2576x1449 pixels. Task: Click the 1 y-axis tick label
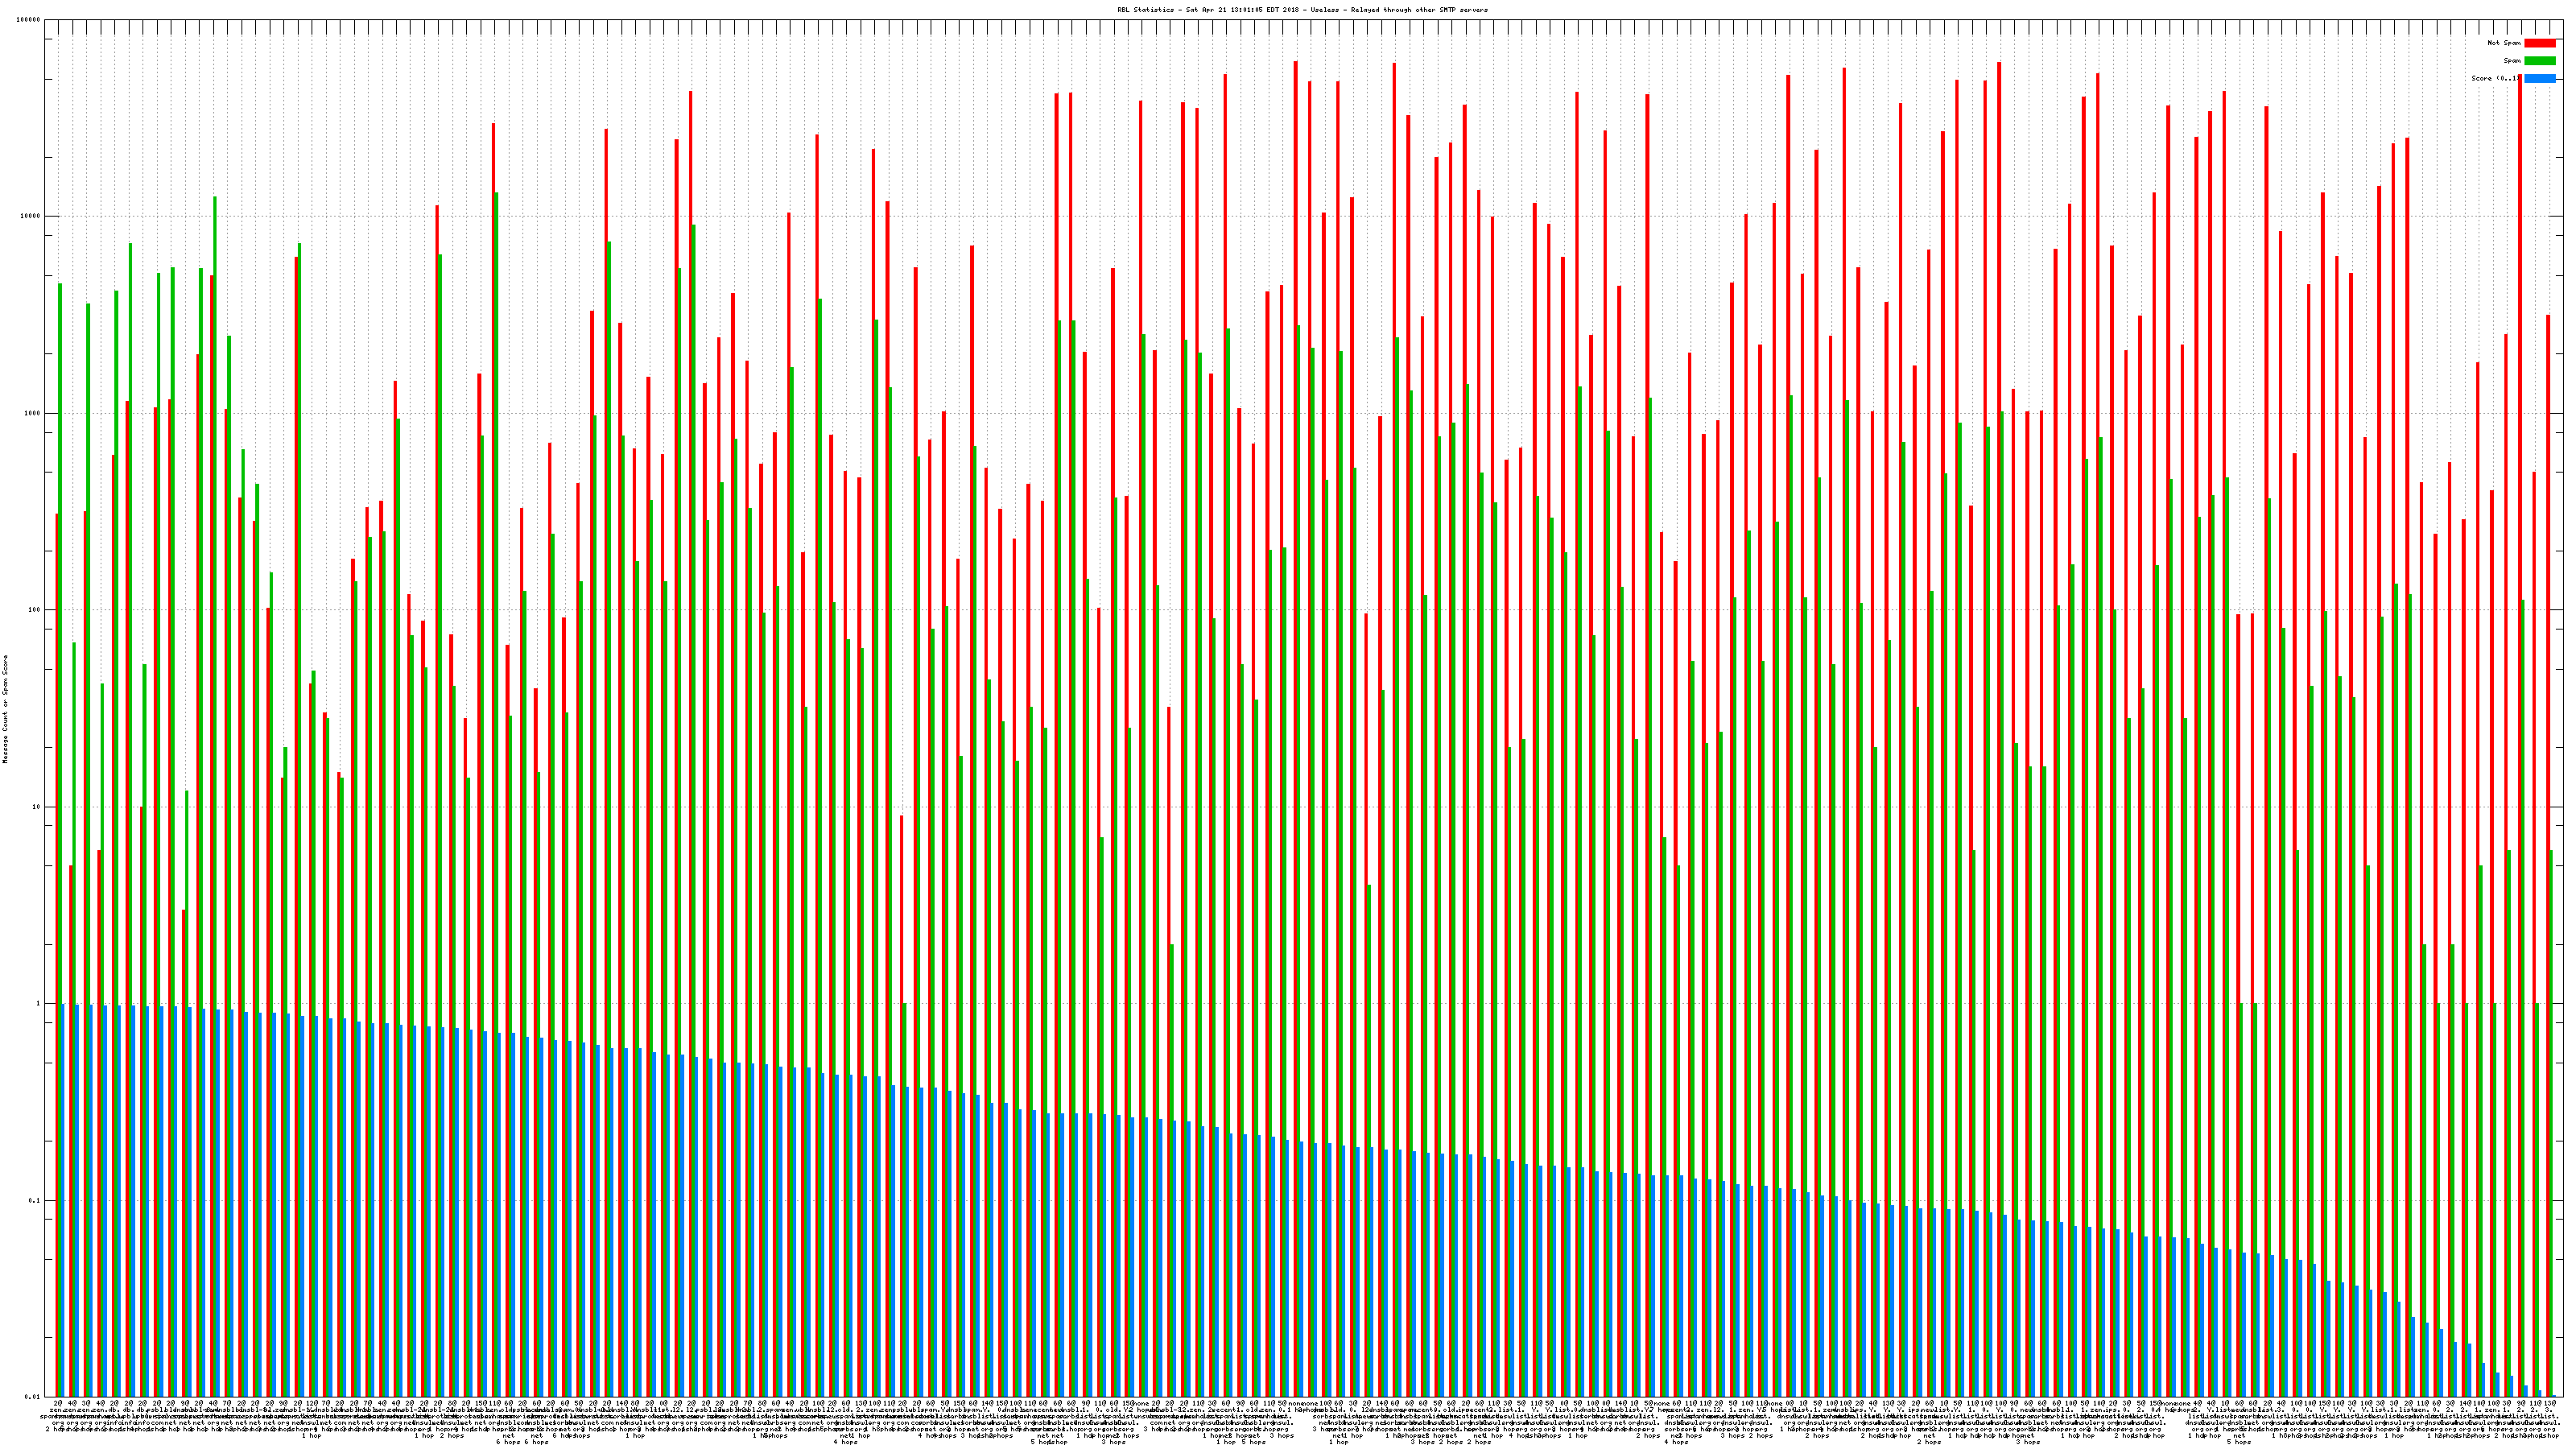39,1003
